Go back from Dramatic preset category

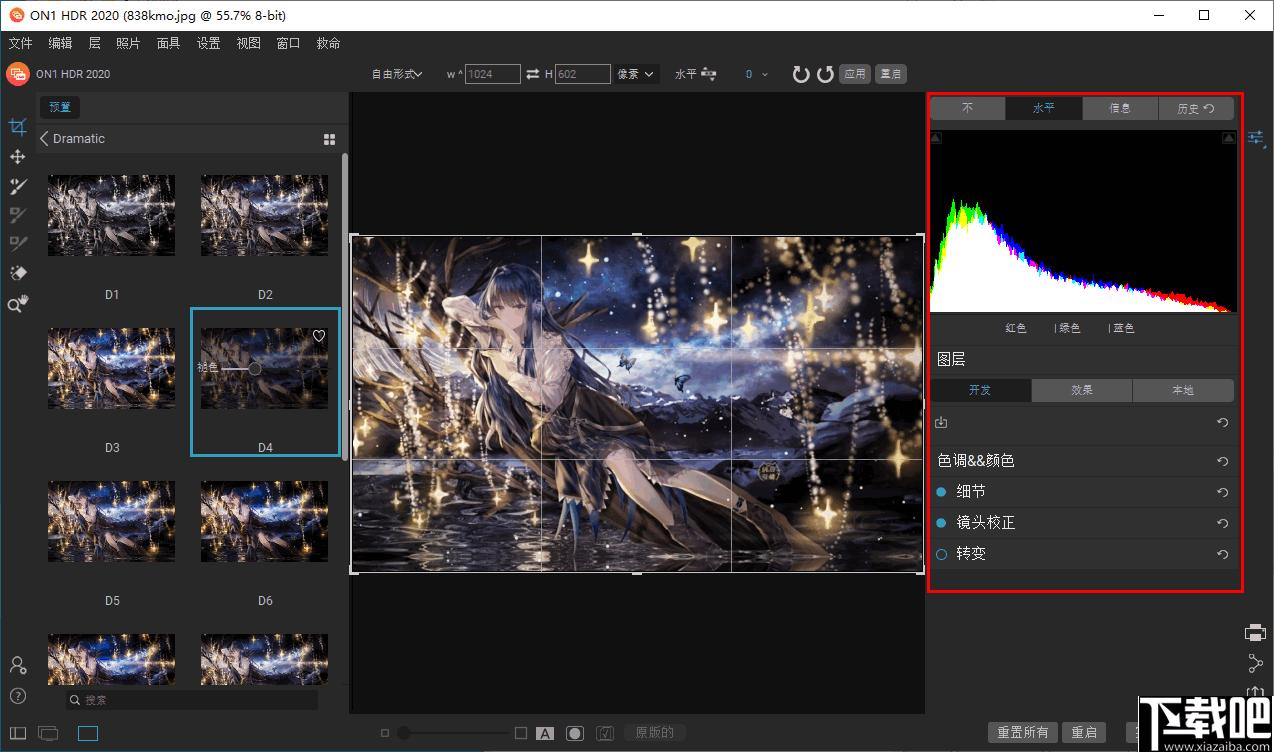pyautogui.click(x=44, y=139)
